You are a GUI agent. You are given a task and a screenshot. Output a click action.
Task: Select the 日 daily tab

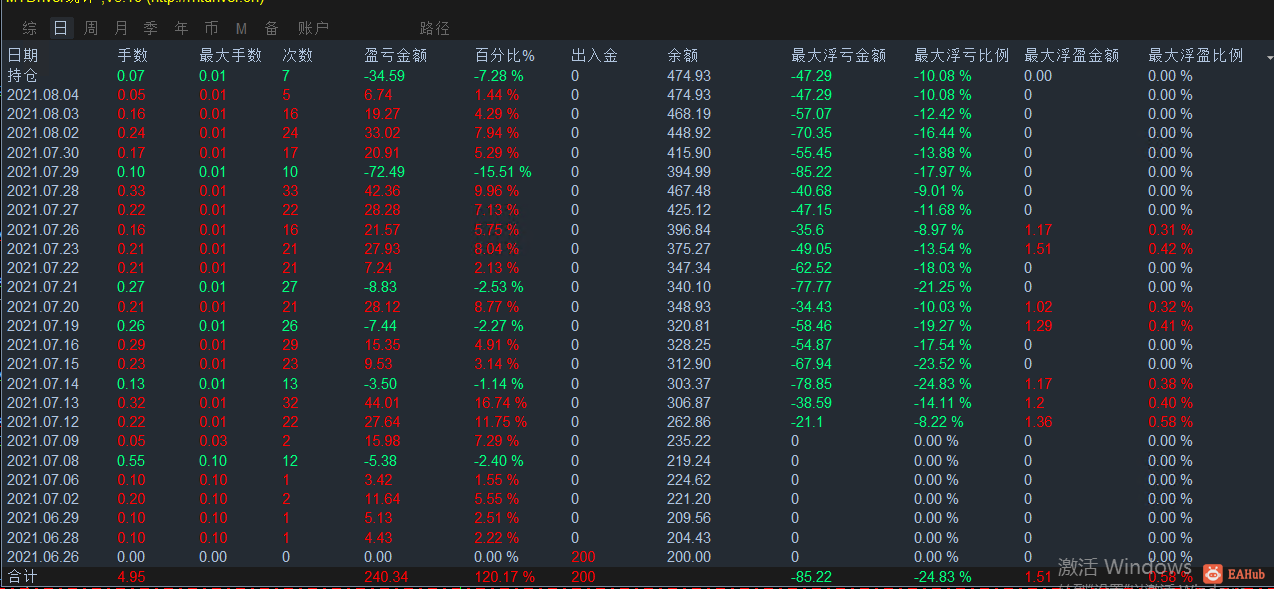[x=61, y=28]
